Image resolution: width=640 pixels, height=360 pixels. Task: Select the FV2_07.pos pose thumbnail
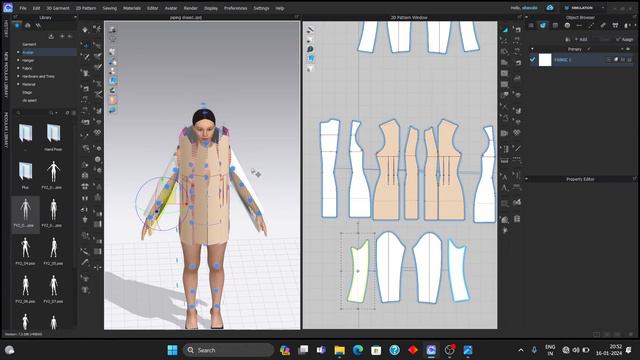pyautogui.click(x=53, y=289)
